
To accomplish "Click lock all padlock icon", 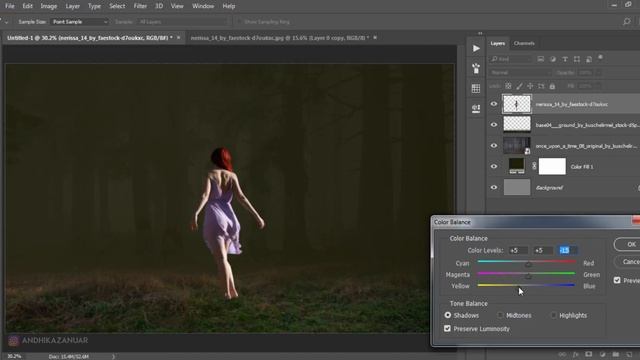I will click(x=552, y=86).
